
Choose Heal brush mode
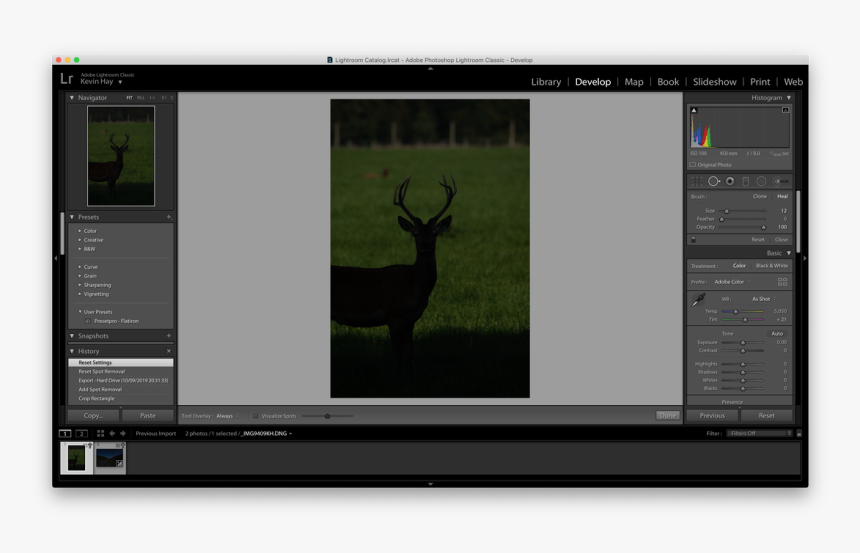783,196
